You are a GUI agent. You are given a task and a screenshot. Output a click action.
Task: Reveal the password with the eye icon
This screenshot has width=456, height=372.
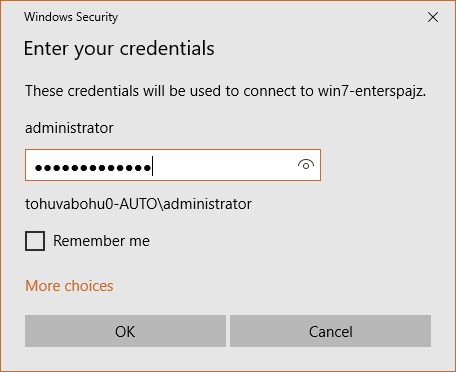(306, 165)
